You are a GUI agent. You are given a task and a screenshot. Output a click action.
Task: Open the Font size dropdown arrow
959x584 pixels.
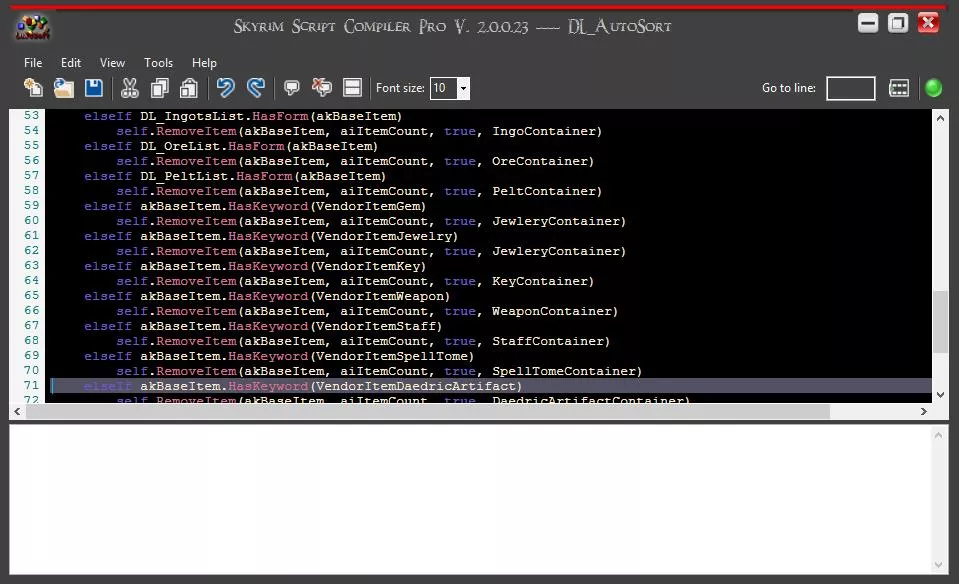(464, 88)
